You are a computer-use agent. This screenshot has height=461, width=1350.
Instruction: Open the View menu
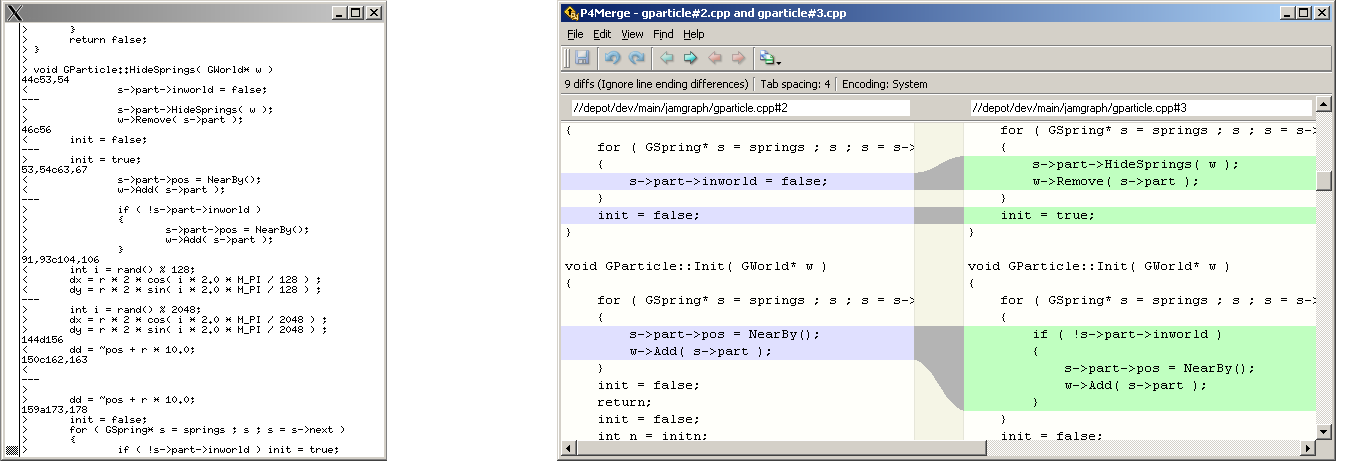(632, 34)
